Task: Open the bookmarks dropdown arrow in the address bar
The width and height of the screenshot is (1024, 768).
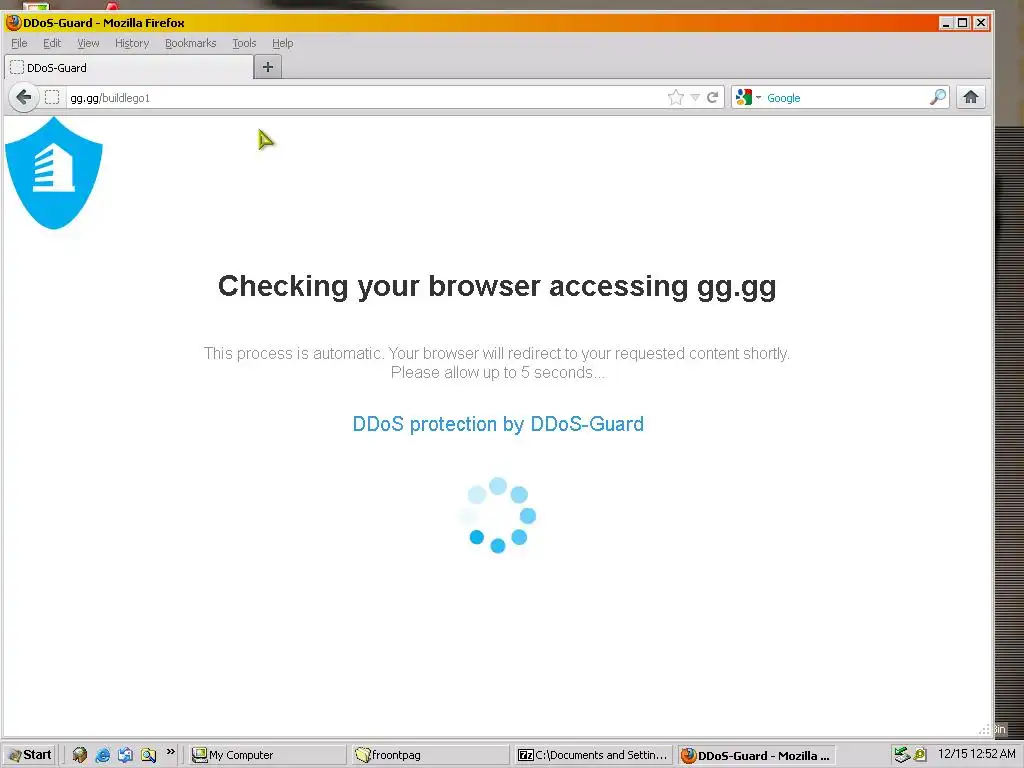Action: pyautogui.click(x=695, y=98)
